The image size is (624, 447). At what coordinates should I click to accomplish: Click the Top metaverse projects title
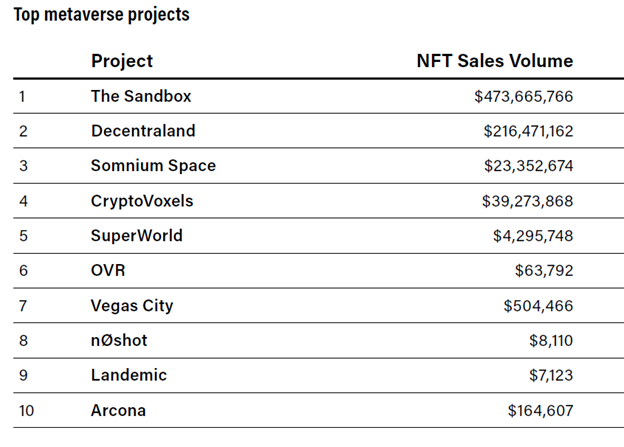(x=102, y=15)
